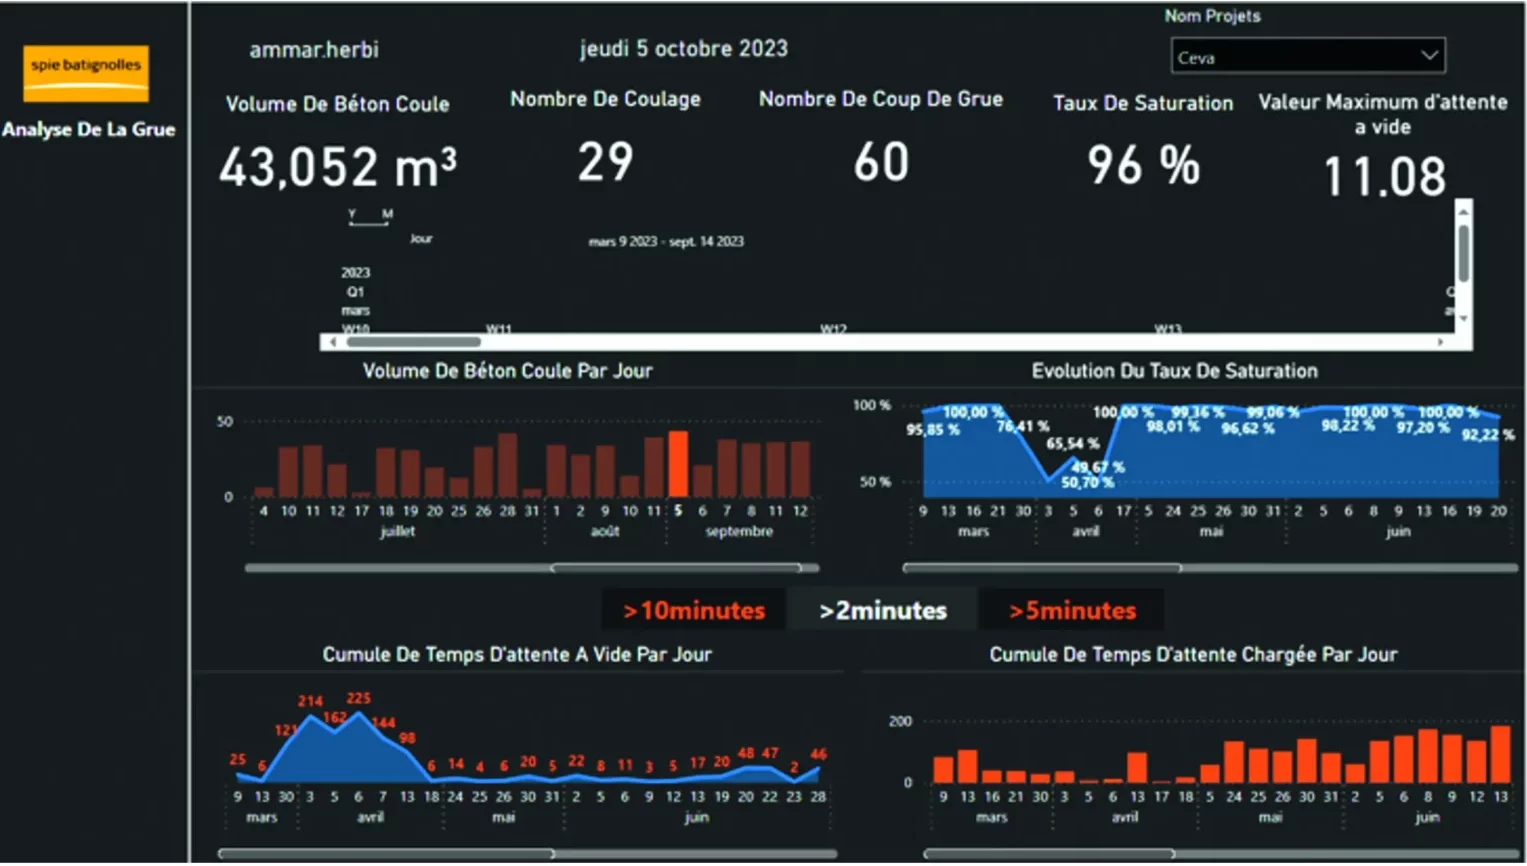
Task: Click the 225 peak point in waiting-time chart
Action: [x=358, y=712]
